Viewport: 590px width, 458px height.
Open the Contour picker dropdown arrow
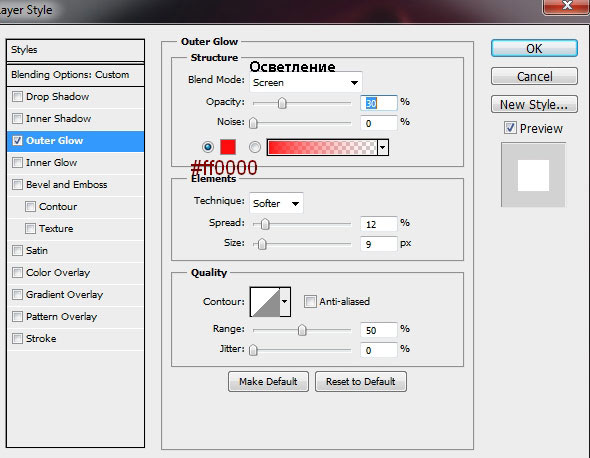pos(285,301)
